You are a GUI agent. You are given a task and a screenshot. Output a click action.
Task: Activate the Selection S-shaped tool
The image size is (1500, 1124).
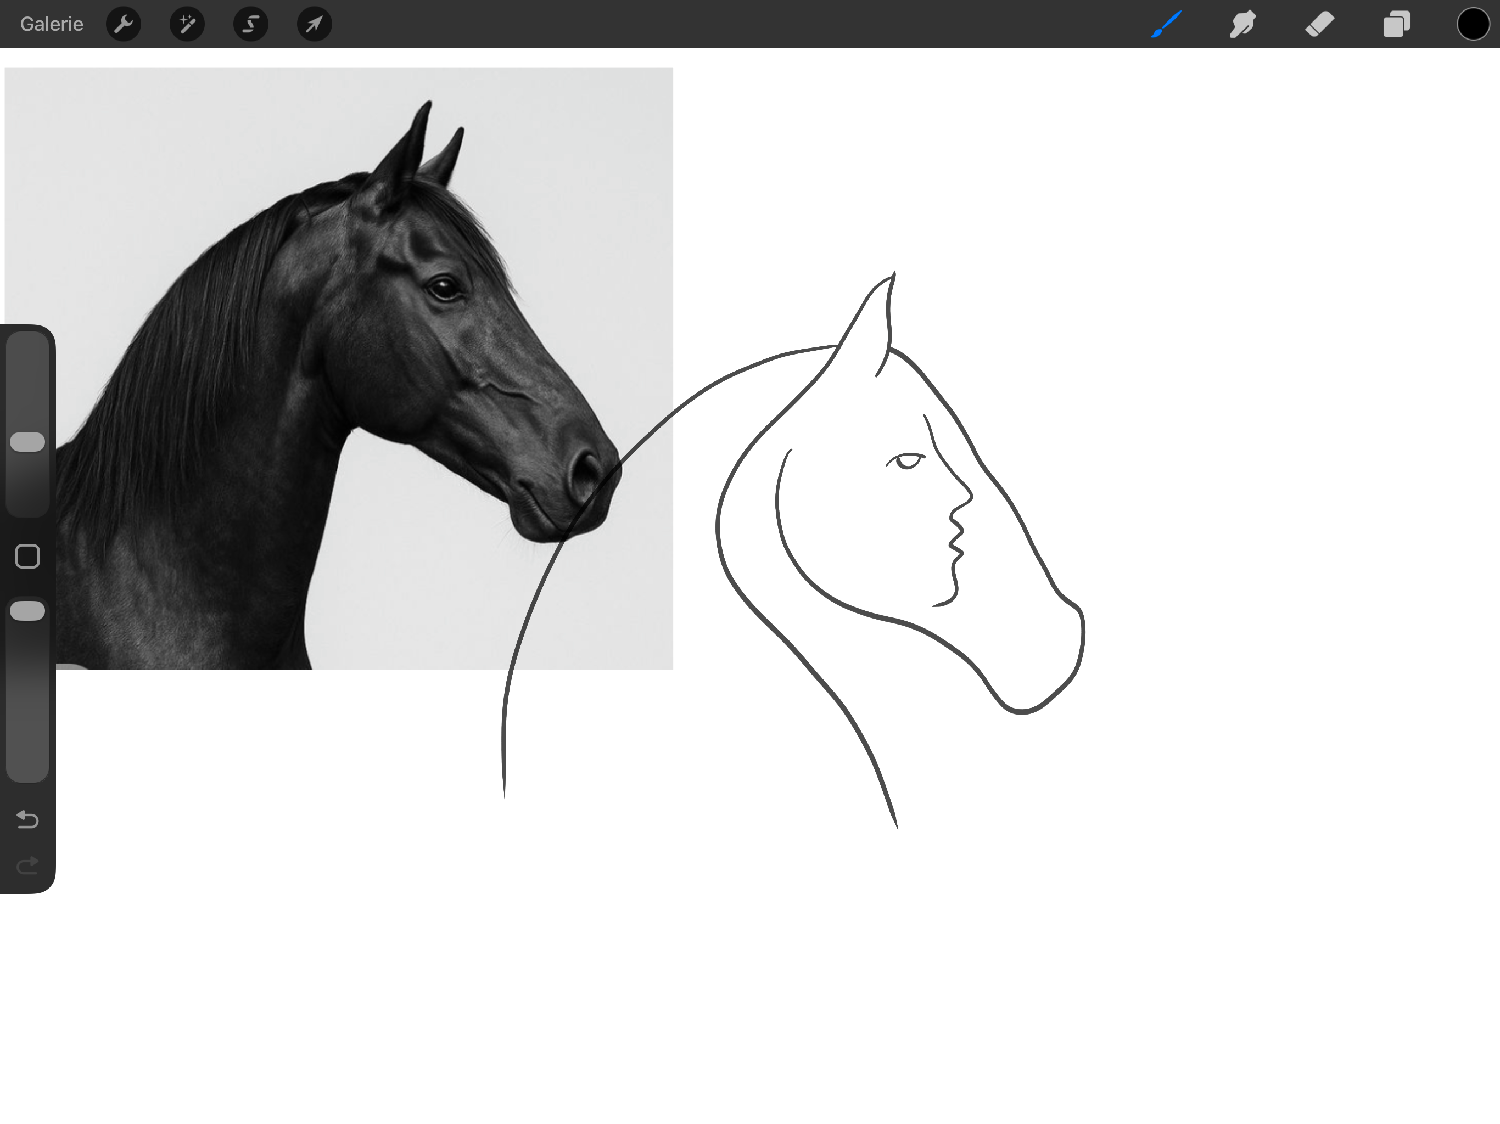pos(250,24)
